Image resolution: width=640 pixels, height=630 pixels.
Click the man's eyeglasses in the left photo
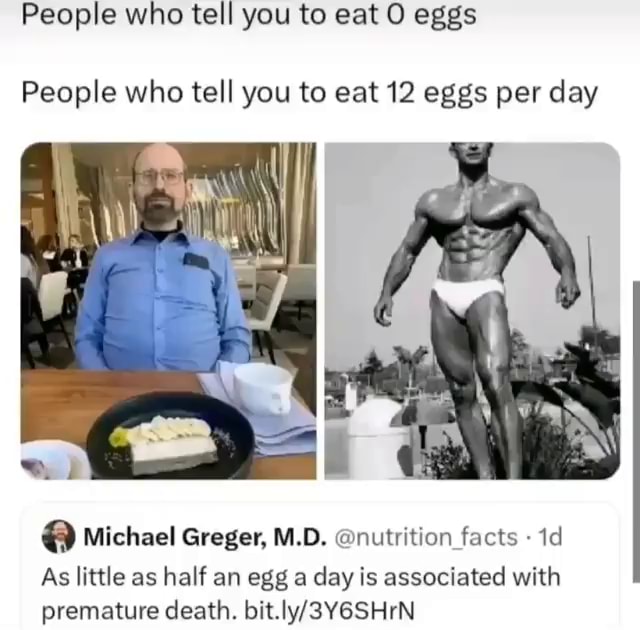pos(159,177)
